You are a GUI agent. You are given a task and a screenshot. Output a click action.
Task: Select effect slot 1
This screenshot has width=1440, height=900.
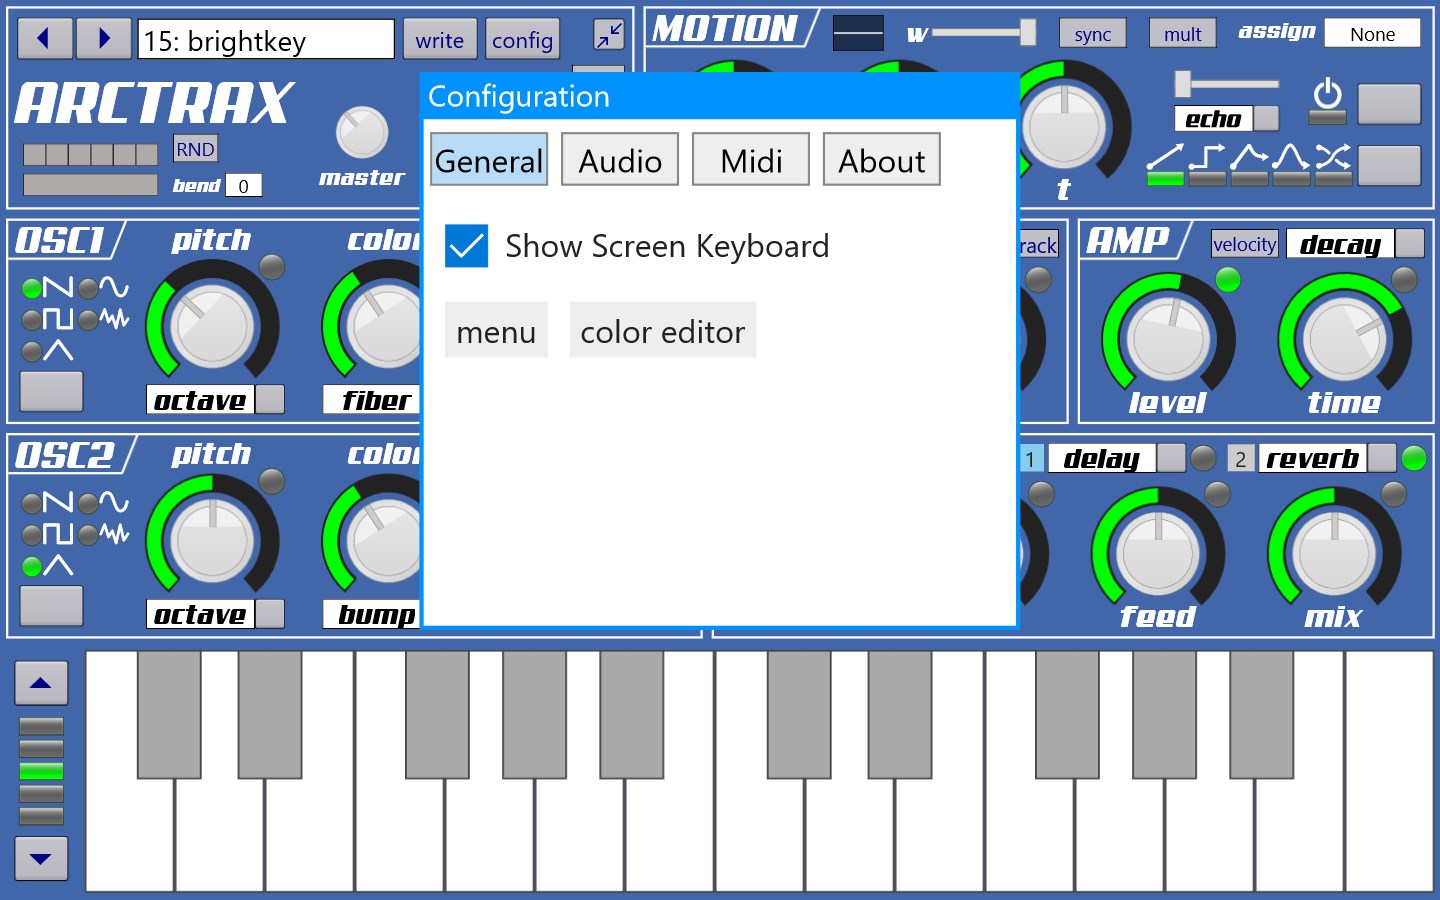[x=1031, y=459]
